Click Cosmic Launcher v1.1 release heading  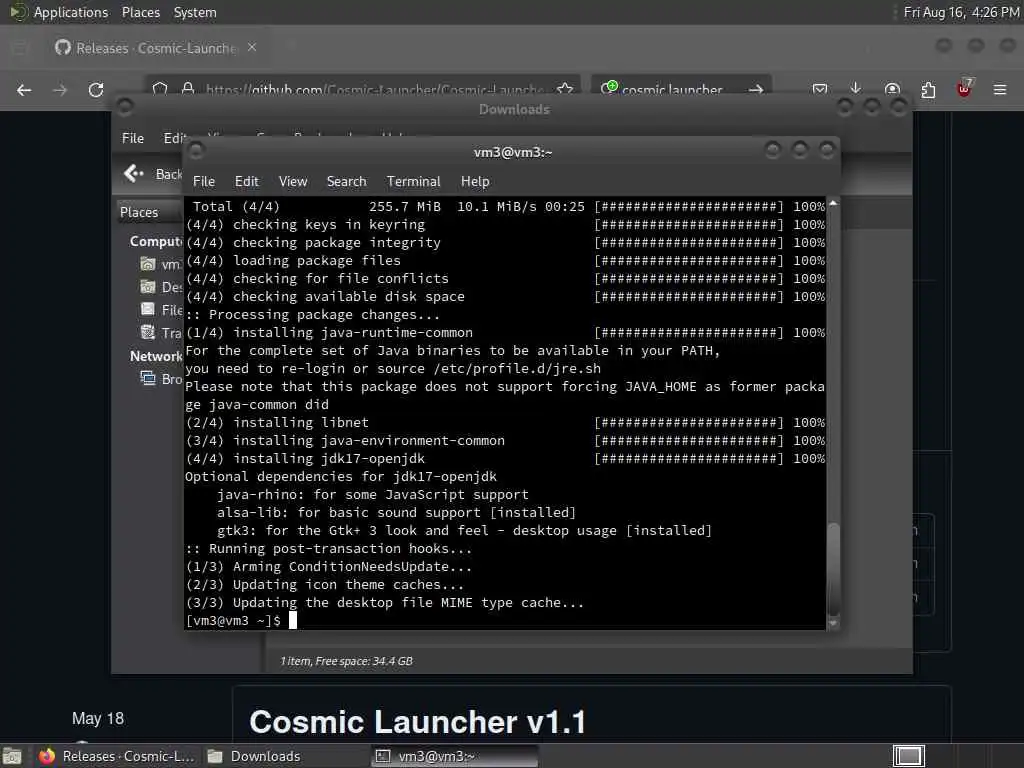[418, 722]
